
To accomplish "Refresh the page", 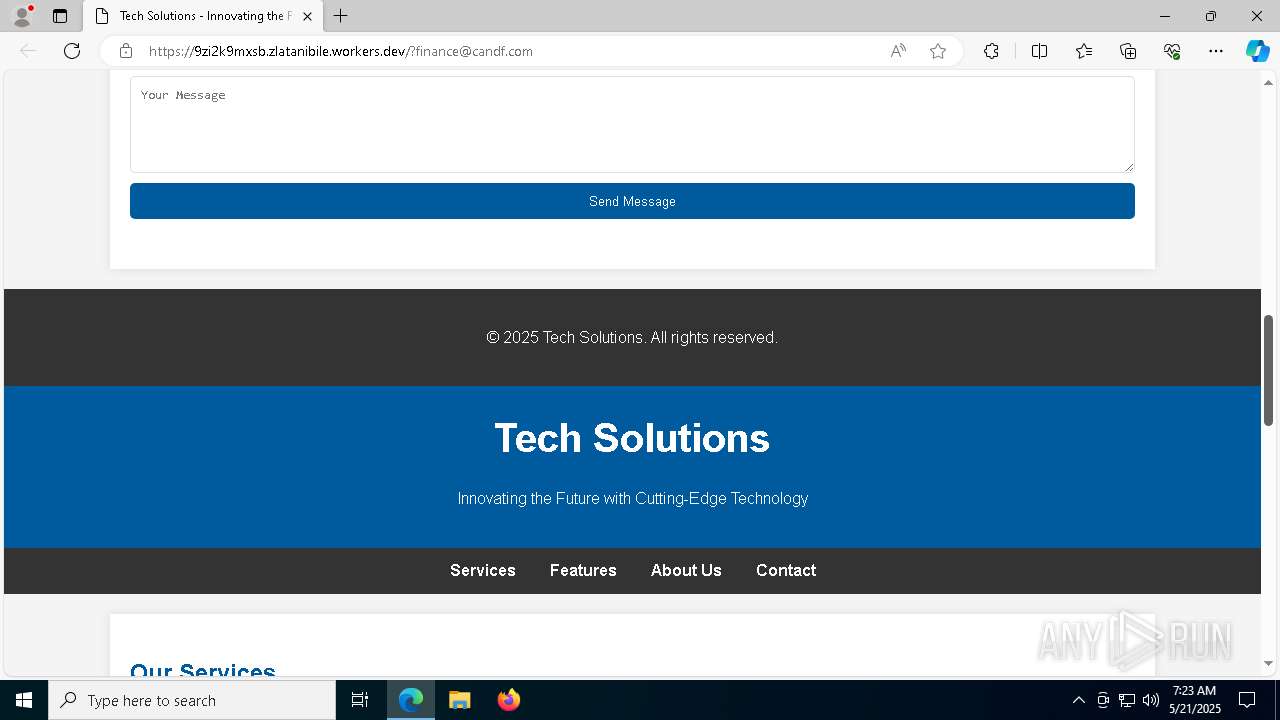I will point(72,51).
